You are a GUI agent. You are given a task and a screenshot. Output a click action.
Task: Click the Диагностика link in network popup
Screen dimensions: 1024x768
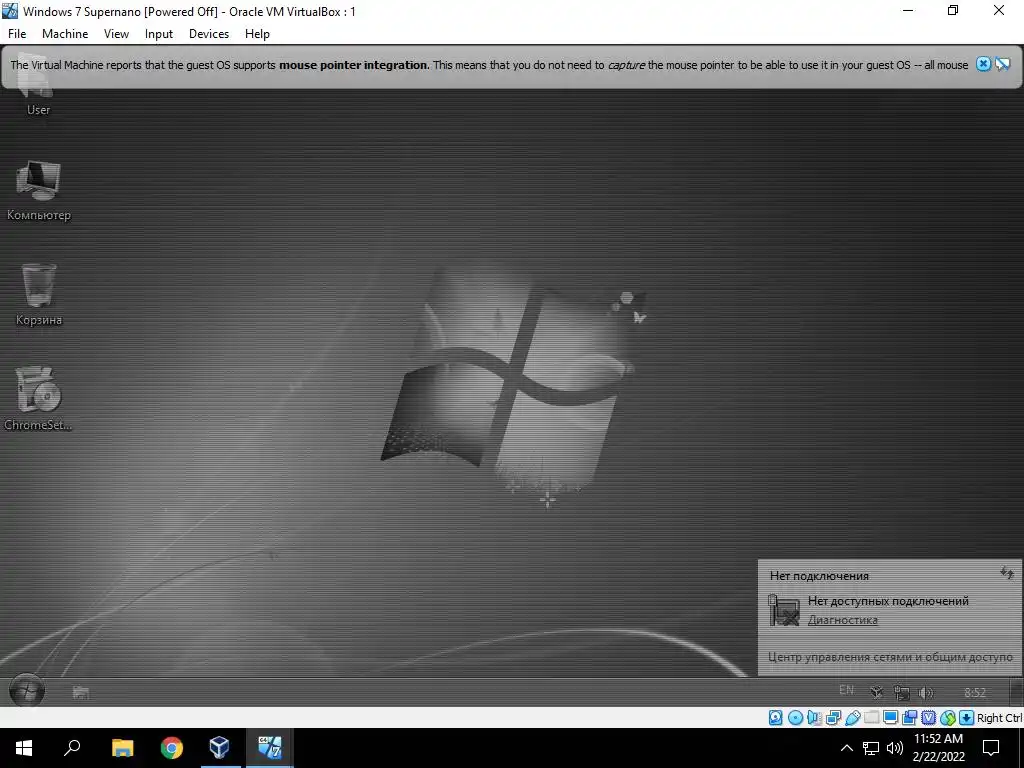click(842, 620)
